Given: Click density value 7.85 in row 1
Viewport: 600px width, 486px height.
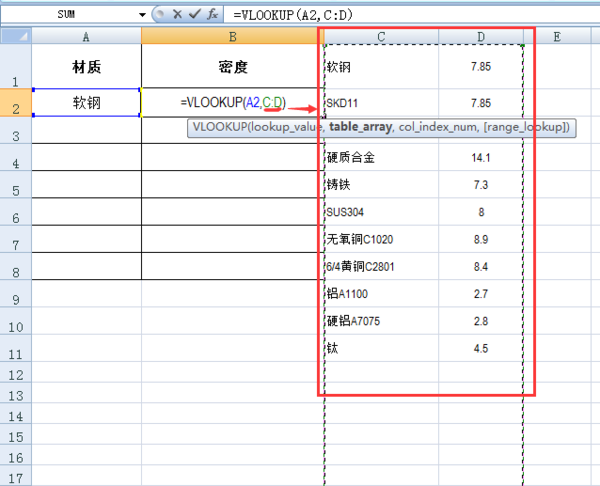Looking at the screenshot, I should [x=481, y=67].
